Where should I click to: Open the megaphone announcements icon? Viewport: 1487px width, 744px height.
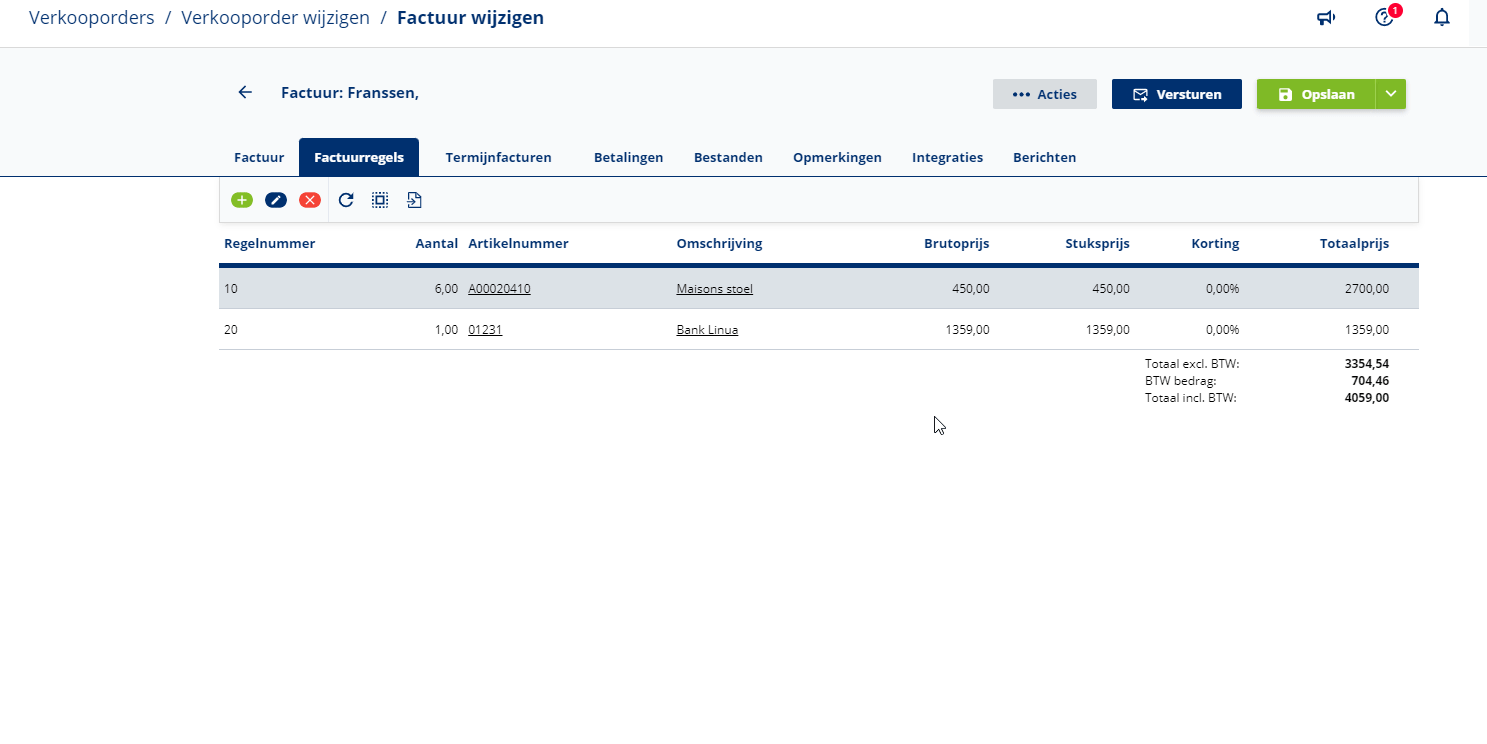point(1326,18)
